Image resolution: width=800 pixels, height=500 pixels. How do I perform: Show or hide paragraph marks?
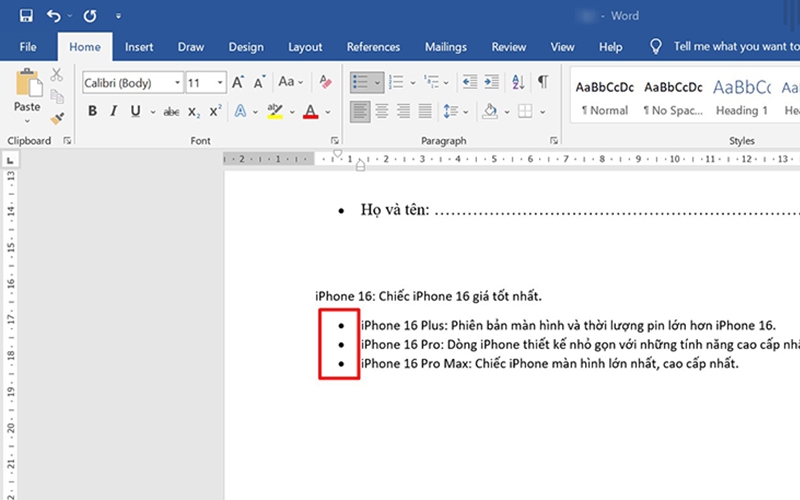click(543, 82)
